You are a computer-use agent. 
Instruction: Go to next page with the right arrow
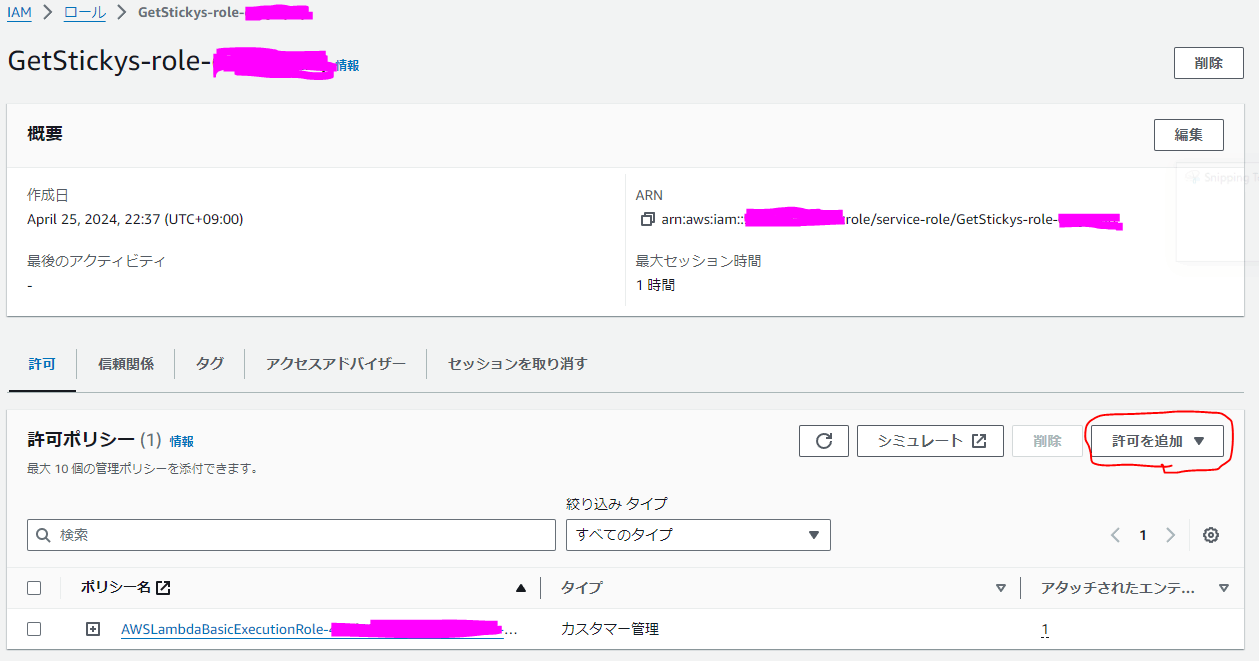point(1169,535)
